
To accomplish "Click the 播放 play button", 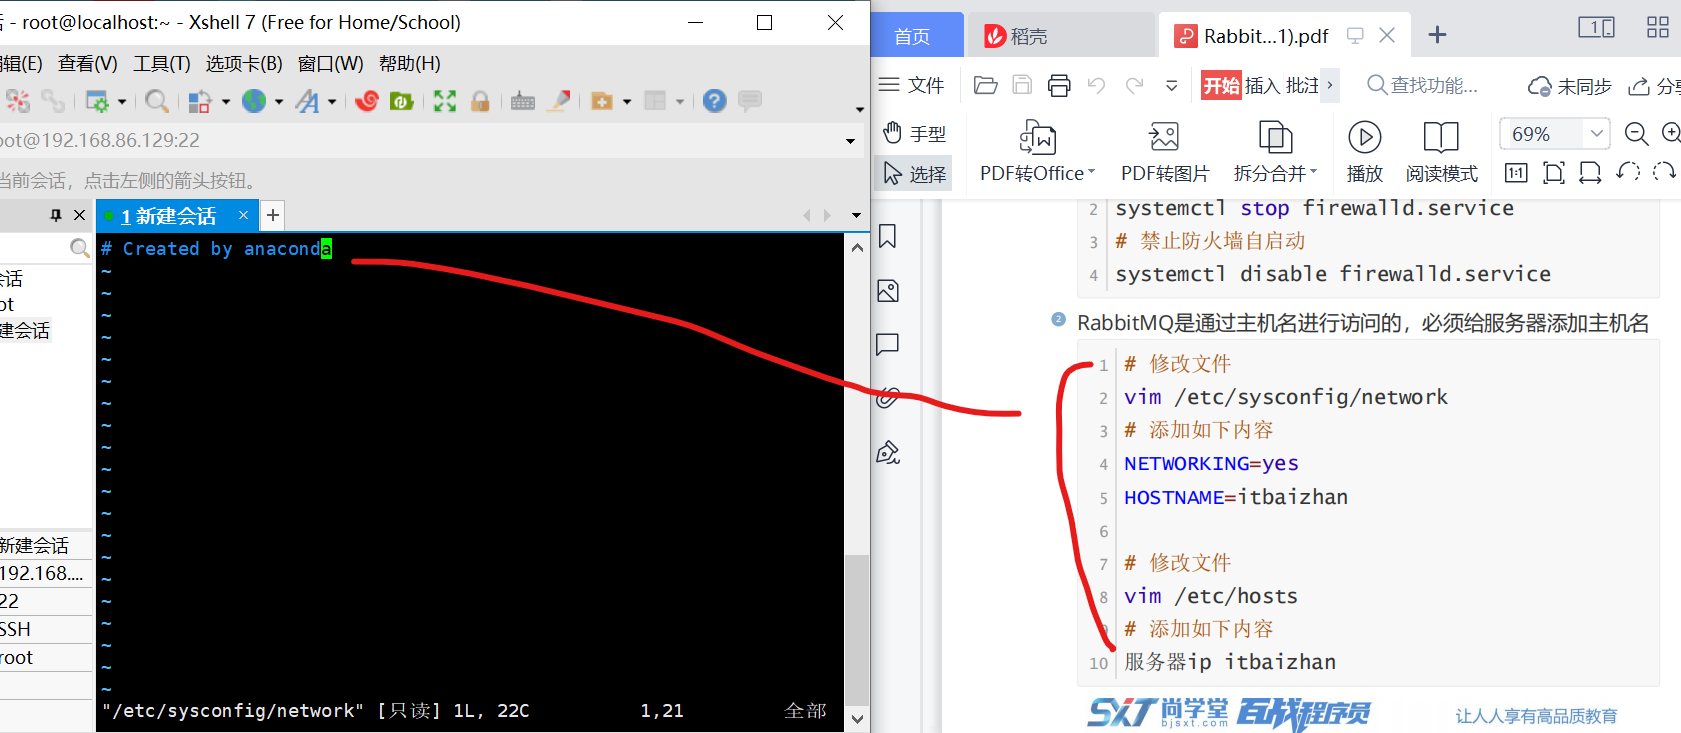I will (x=1365, y=152).
